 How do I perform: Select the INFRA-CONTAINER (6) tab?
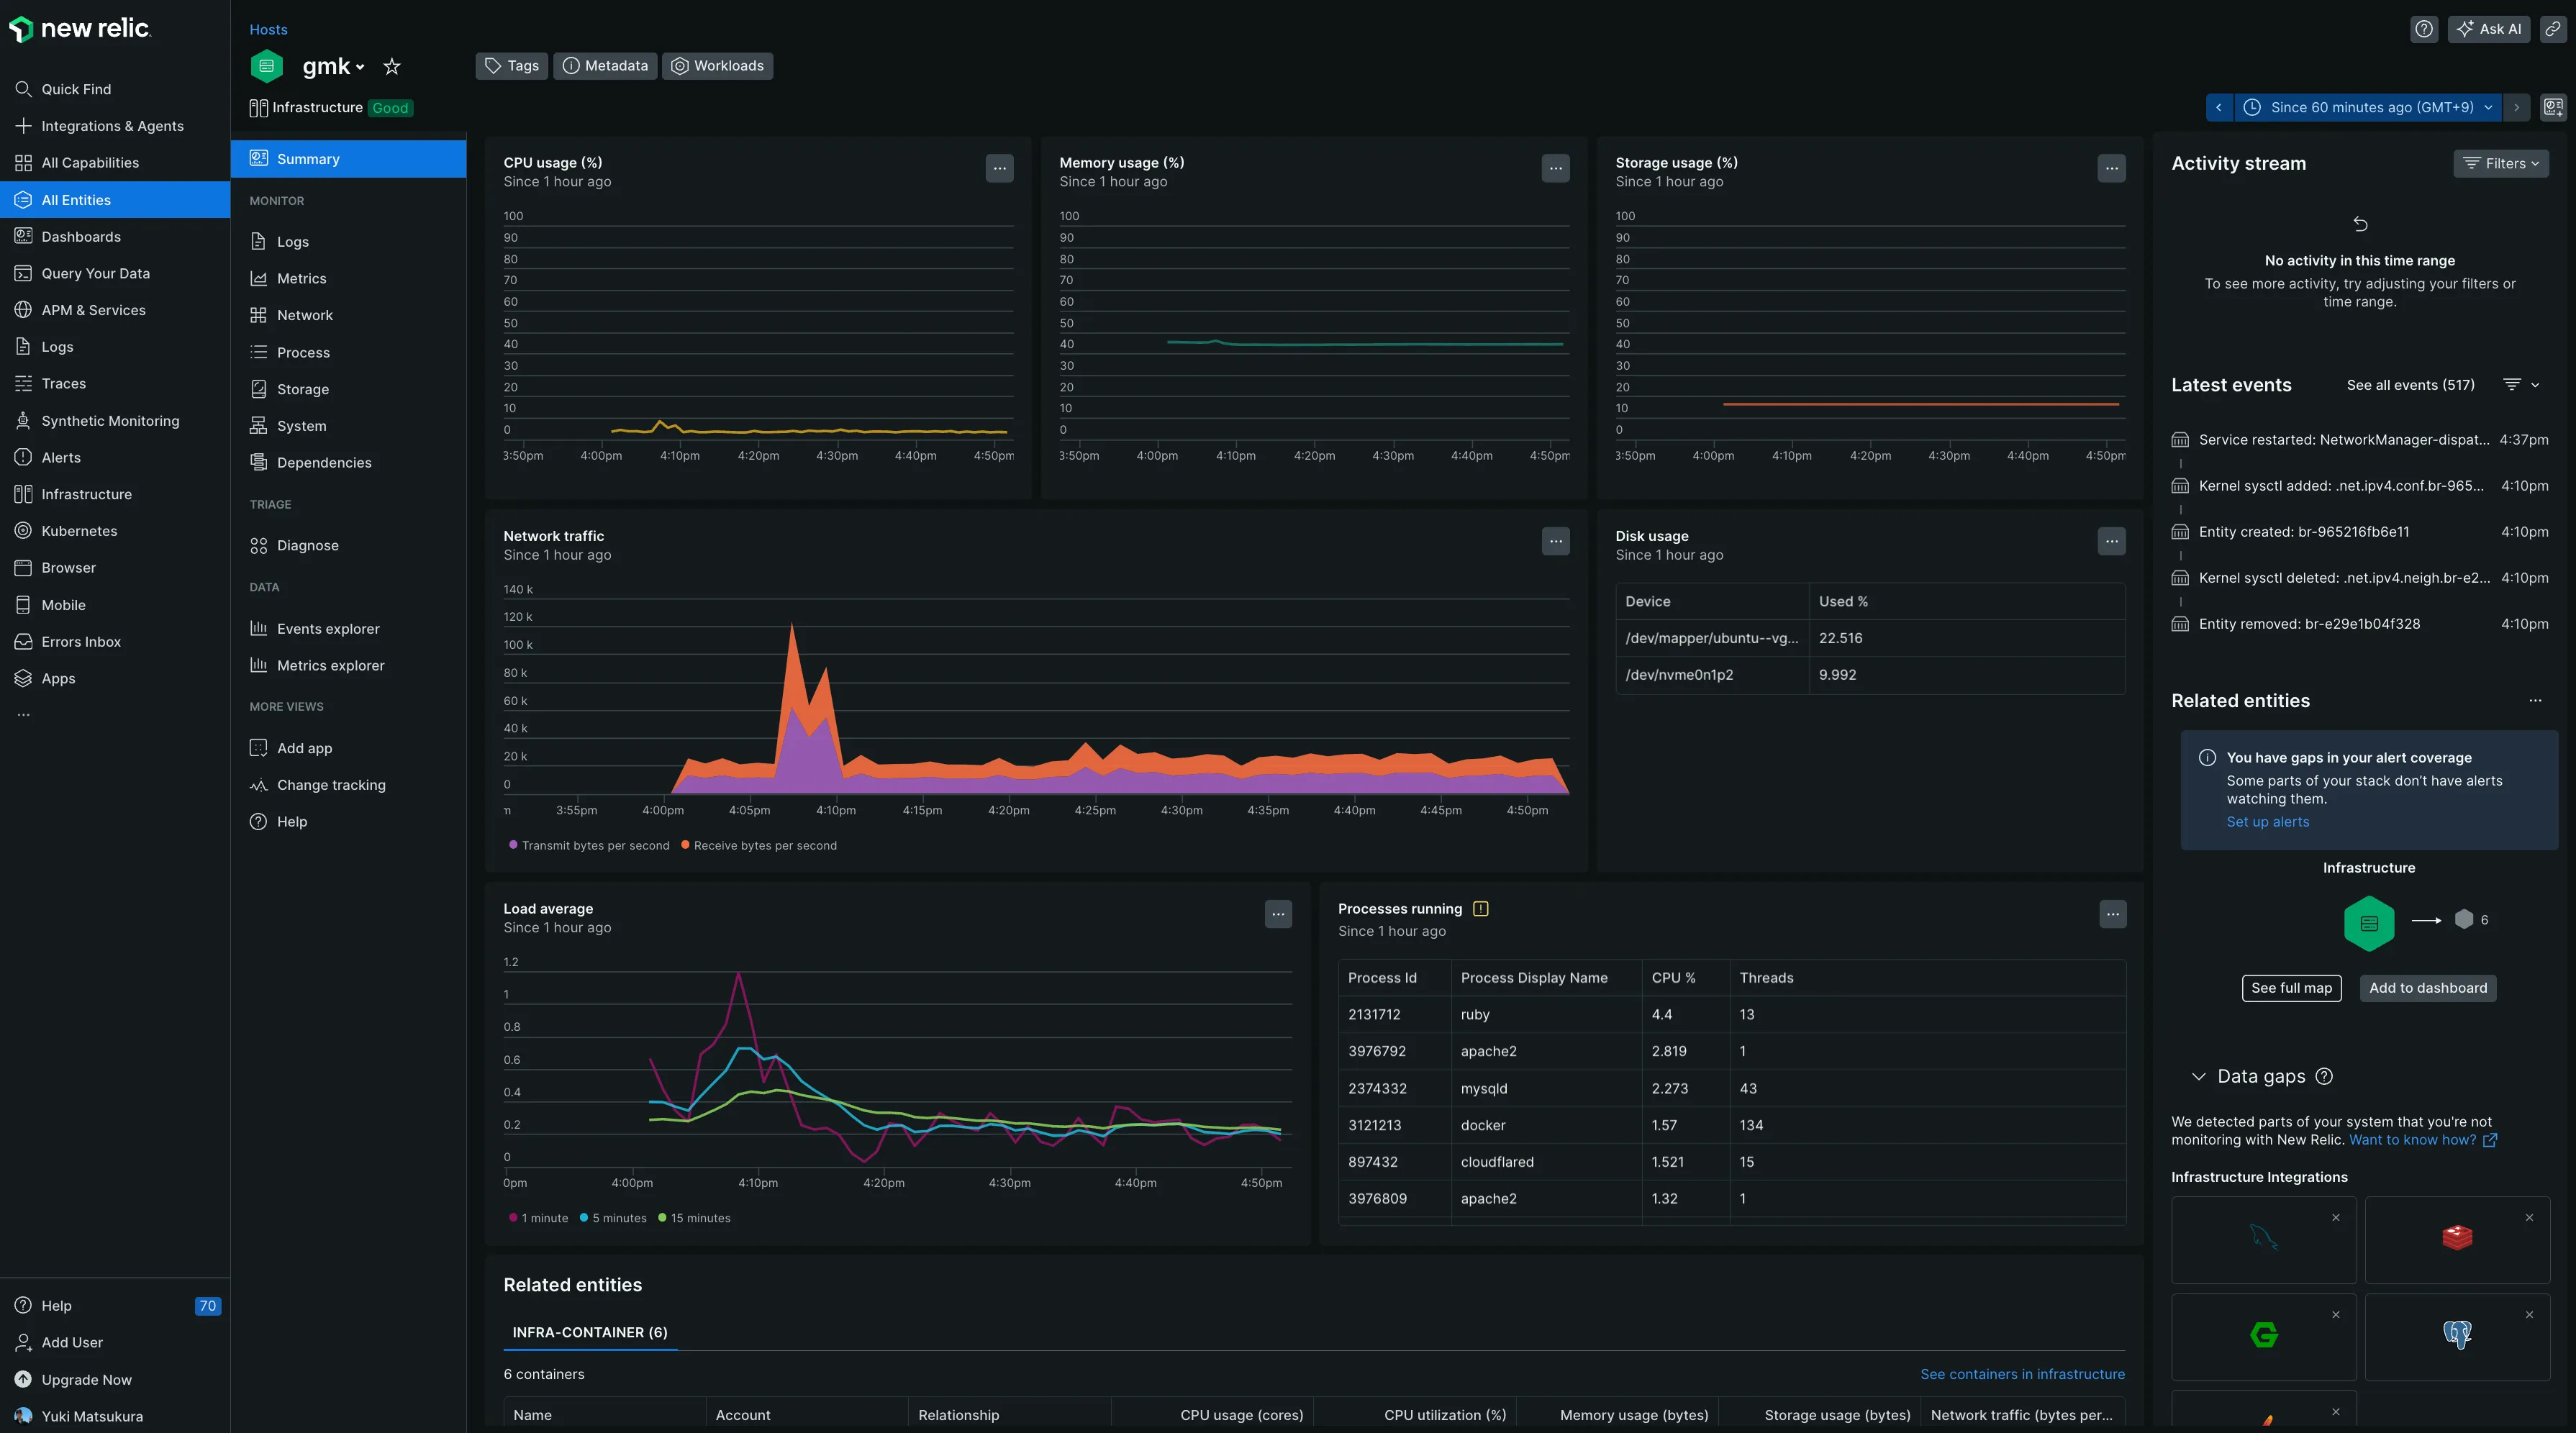589,1332
